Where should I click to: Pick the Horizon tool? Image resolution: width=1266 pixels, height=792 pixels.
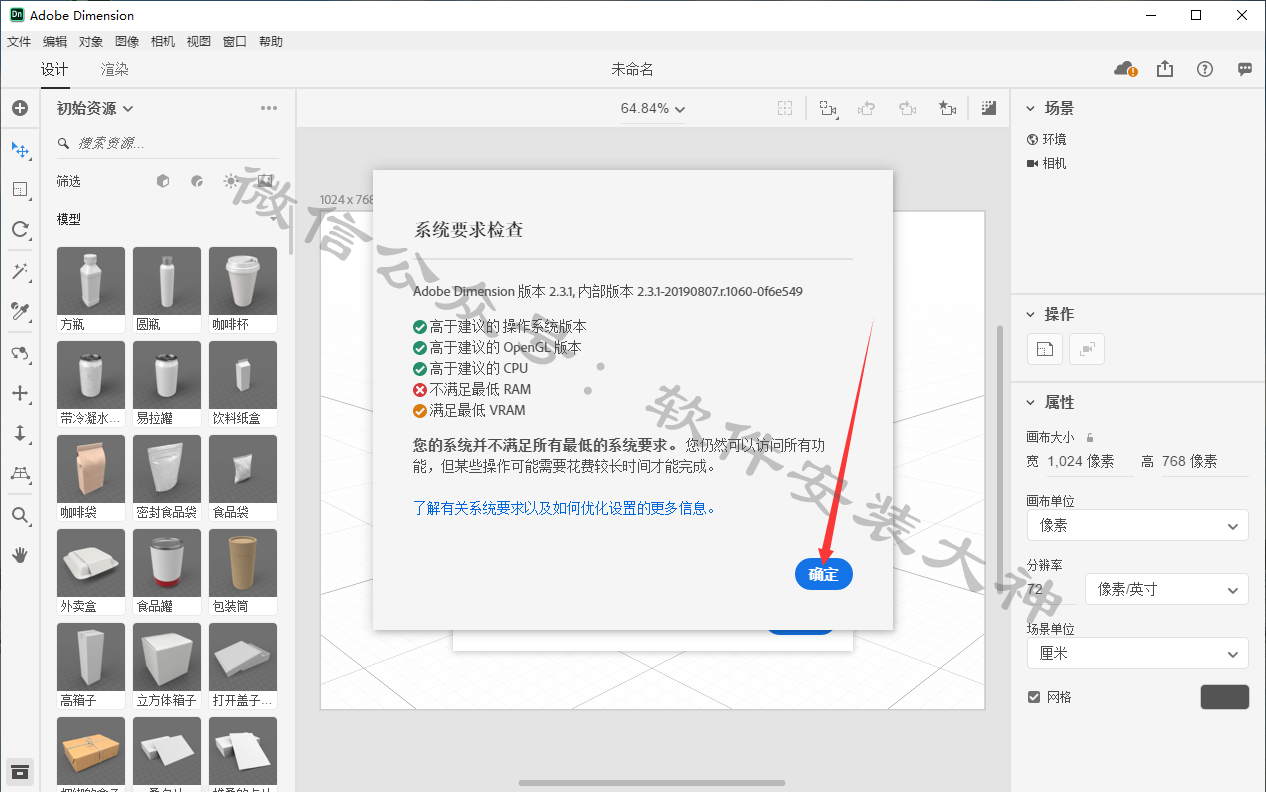pos(20,473)
